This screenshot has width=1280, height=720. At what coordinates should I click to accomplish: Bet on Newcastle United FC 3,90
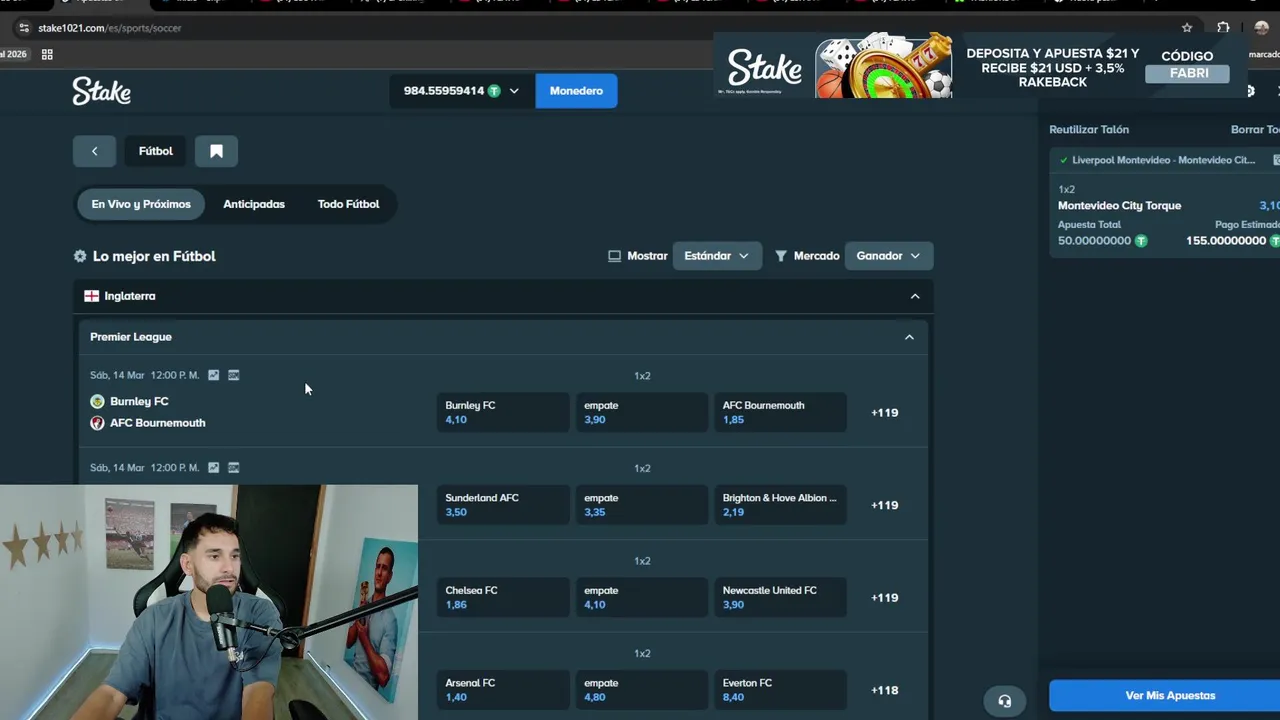pos(781,598)
